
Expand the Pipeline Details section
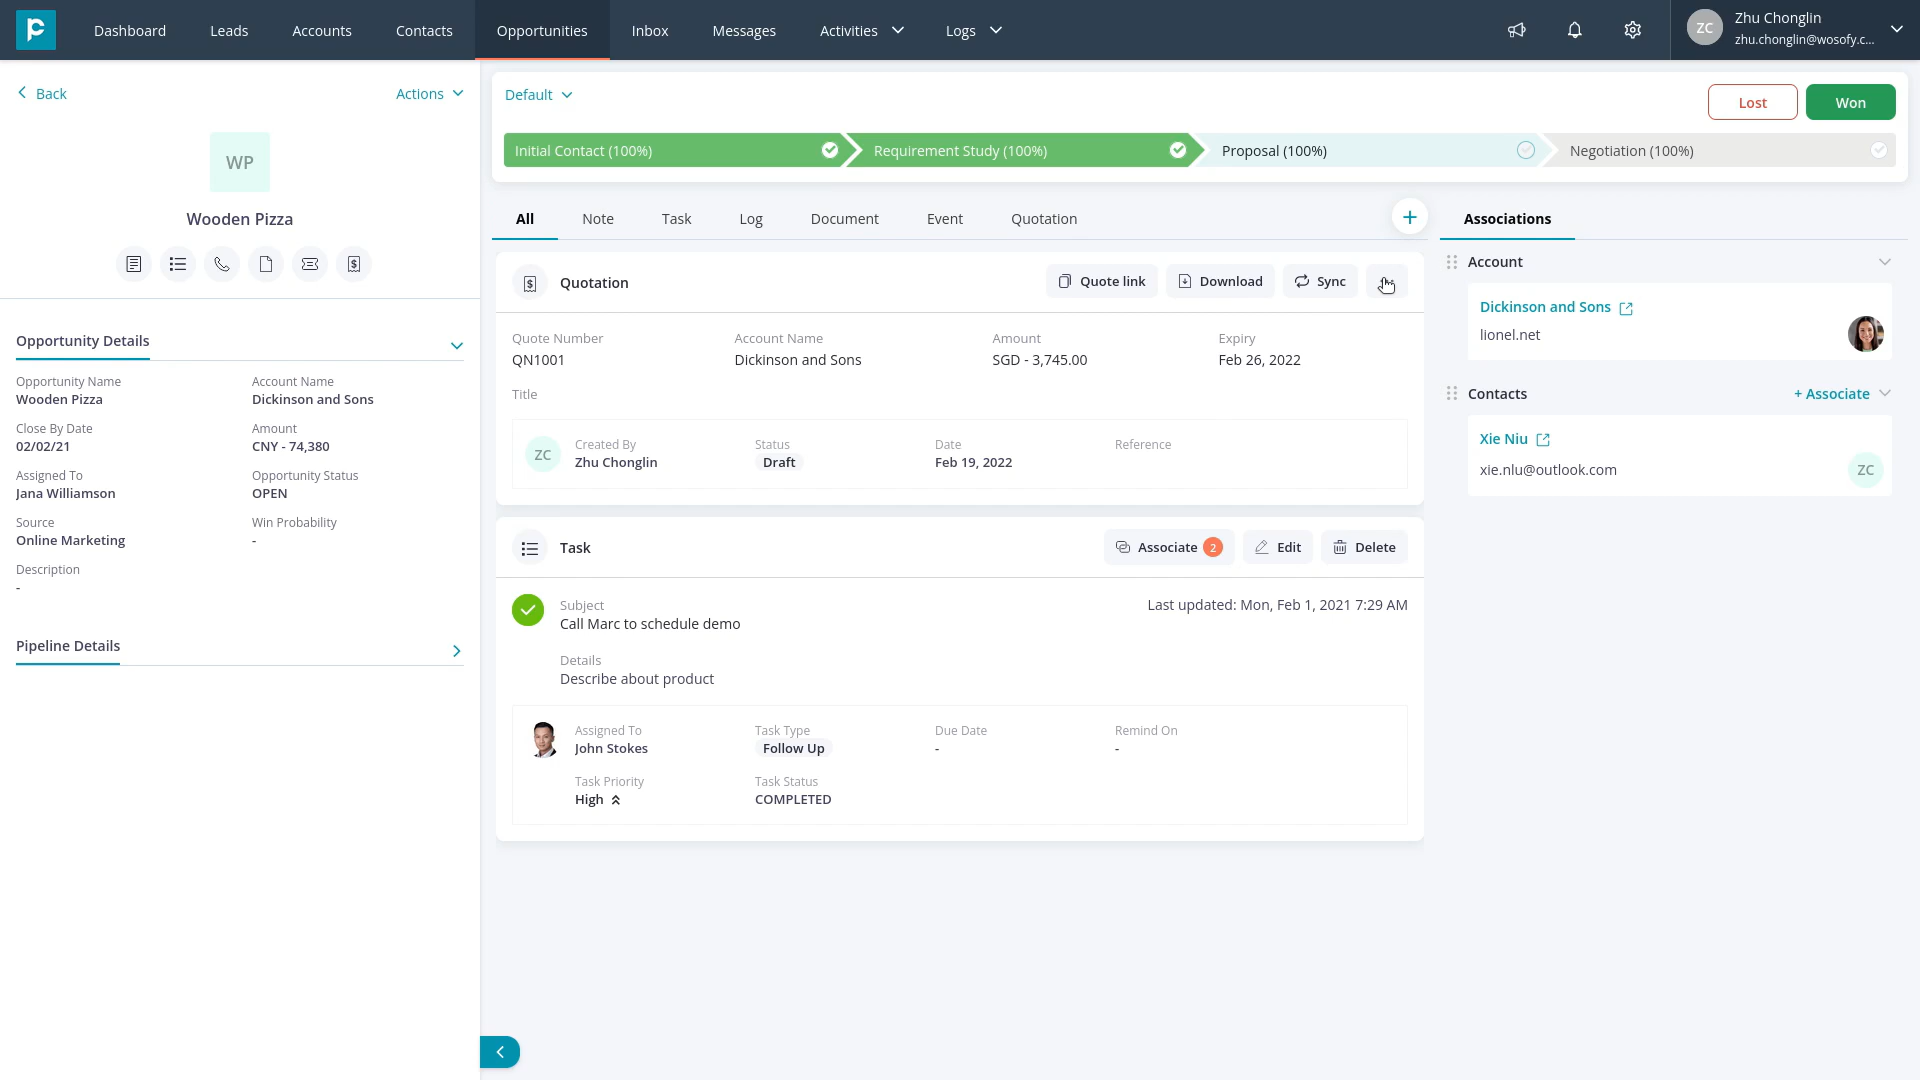click(457, 651)
